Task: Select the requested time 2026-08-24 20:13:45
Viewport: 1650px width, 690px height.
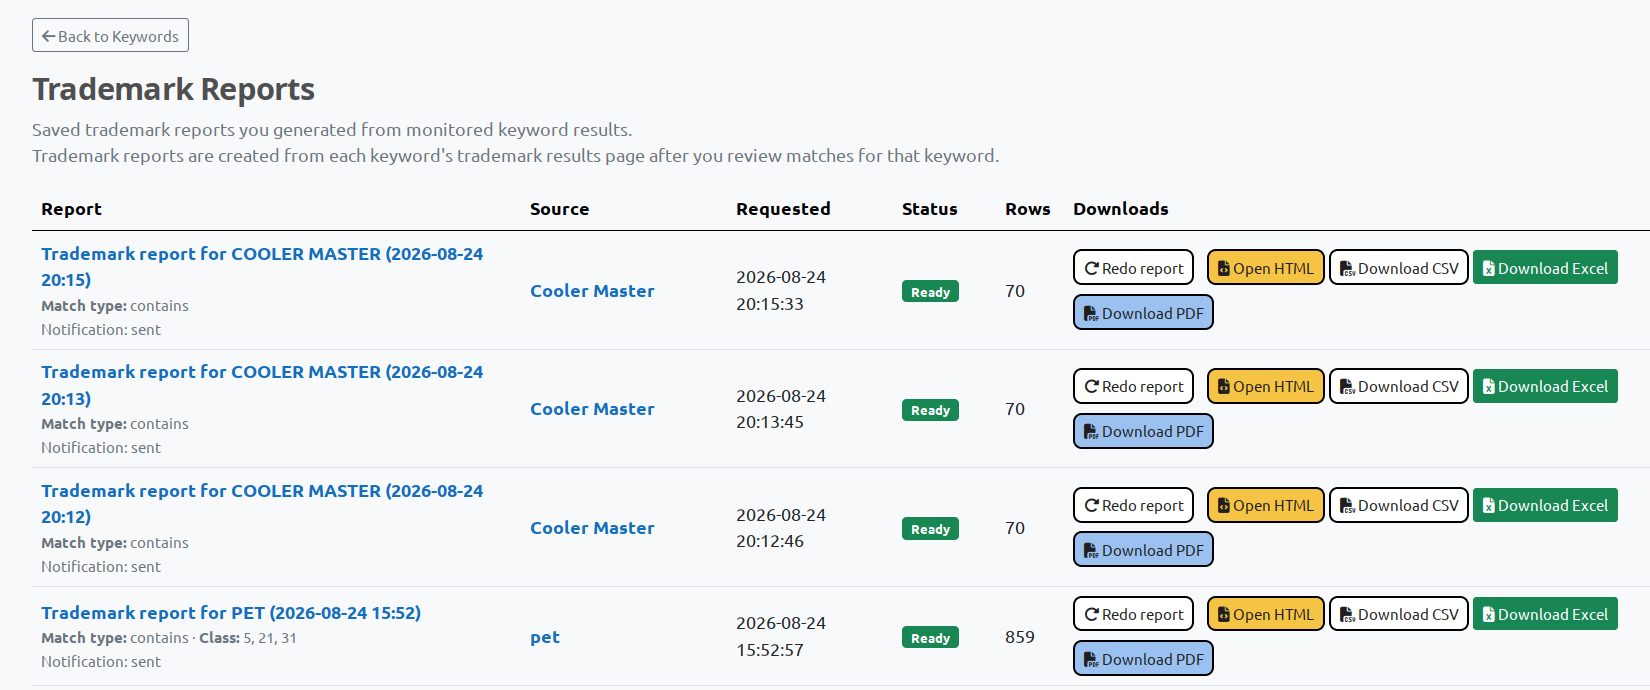Action: pyautogui.click(x=781, y=409)
